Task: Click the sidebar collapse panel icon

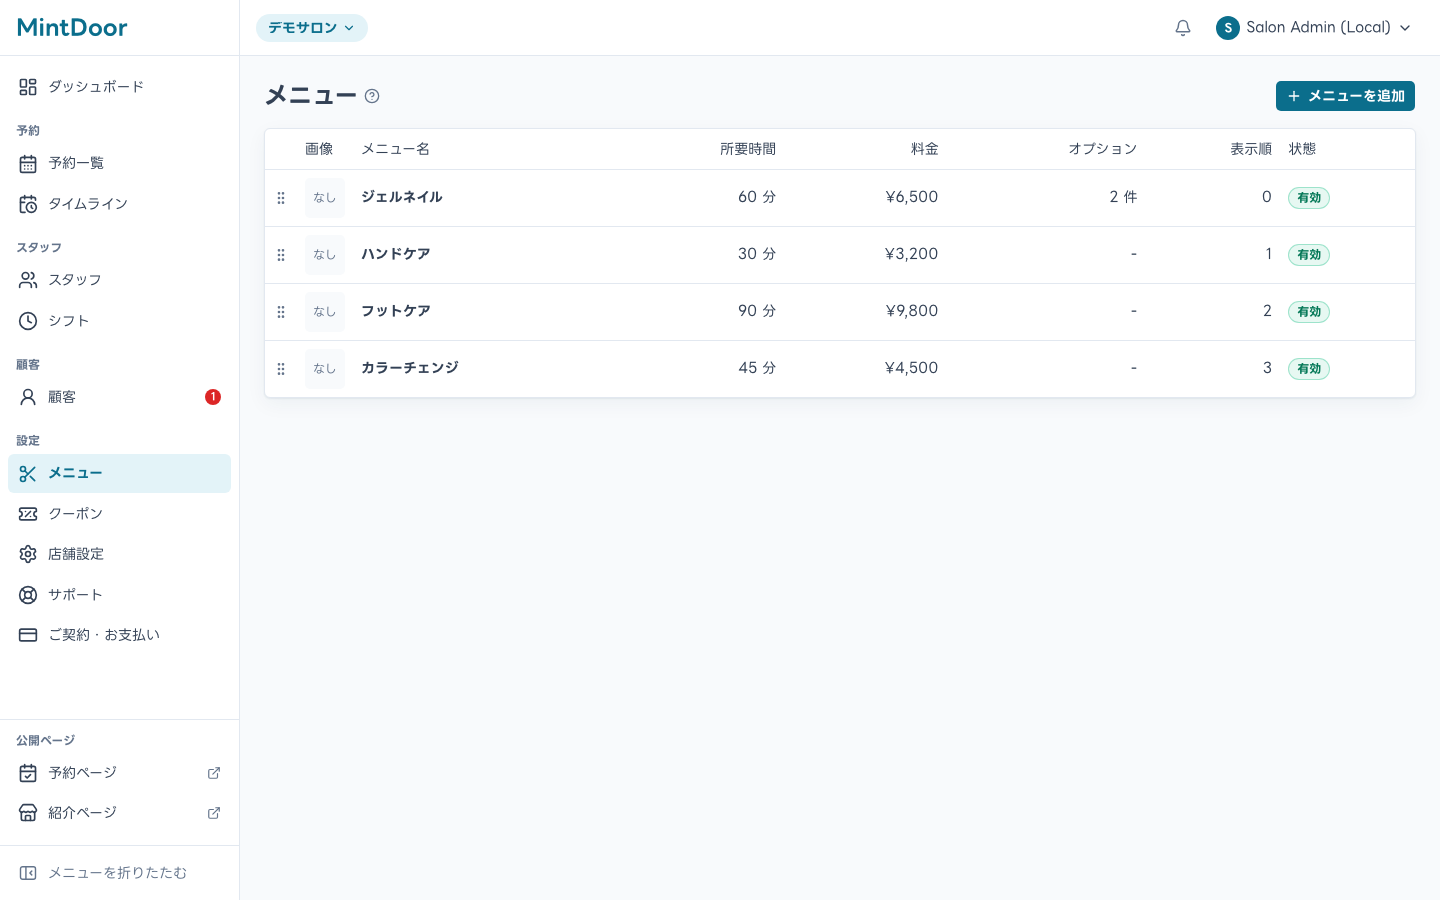Action: 28,873
